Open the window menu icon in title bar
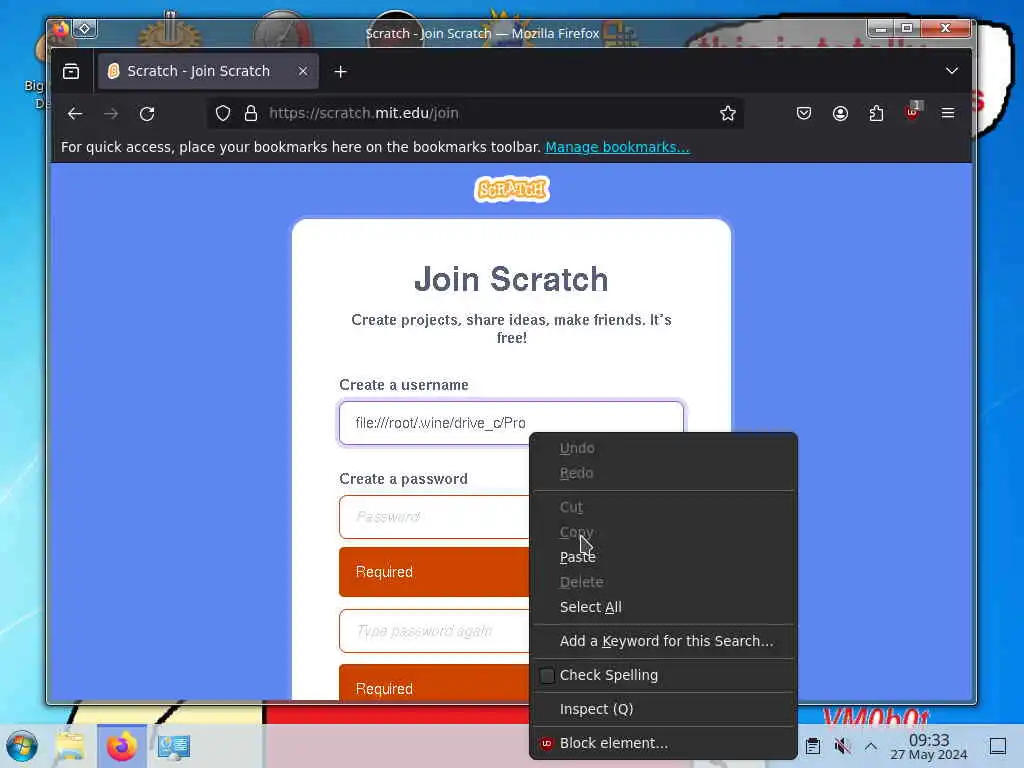Screen dimensions: 1024x768 click(85, 28)
